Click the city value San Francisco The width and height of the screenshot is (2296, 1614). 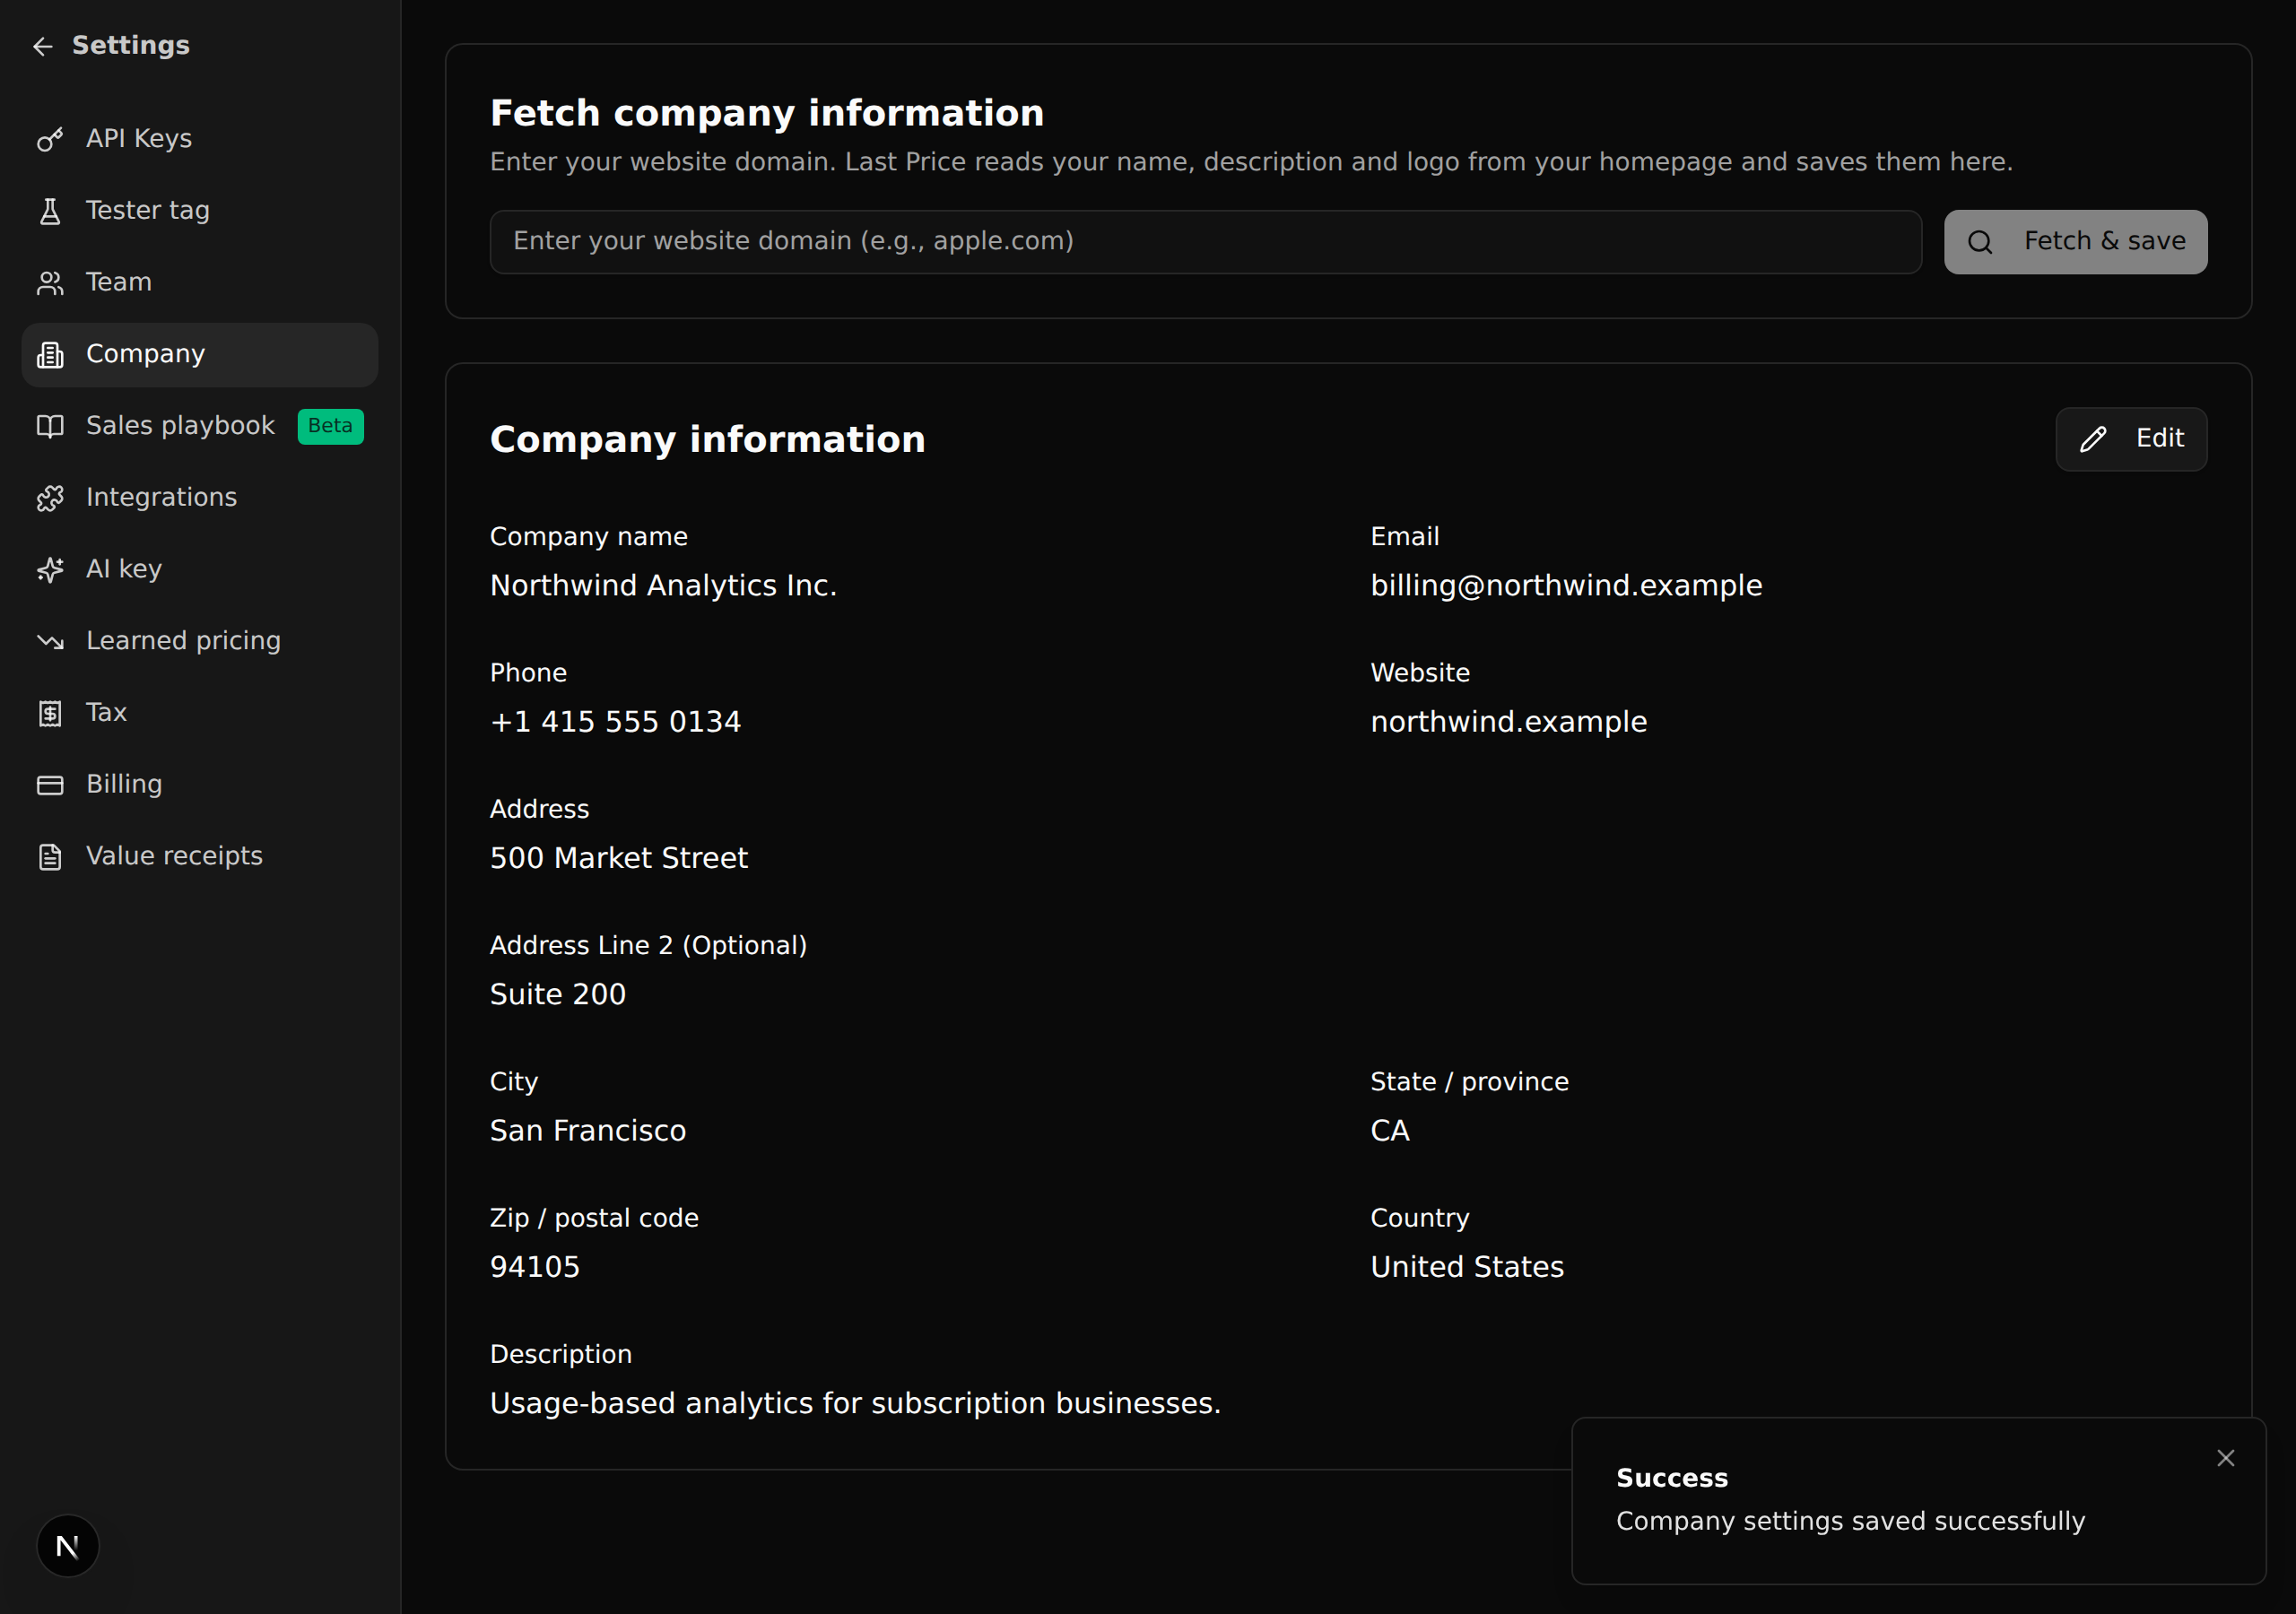[x=587, y=1131]
